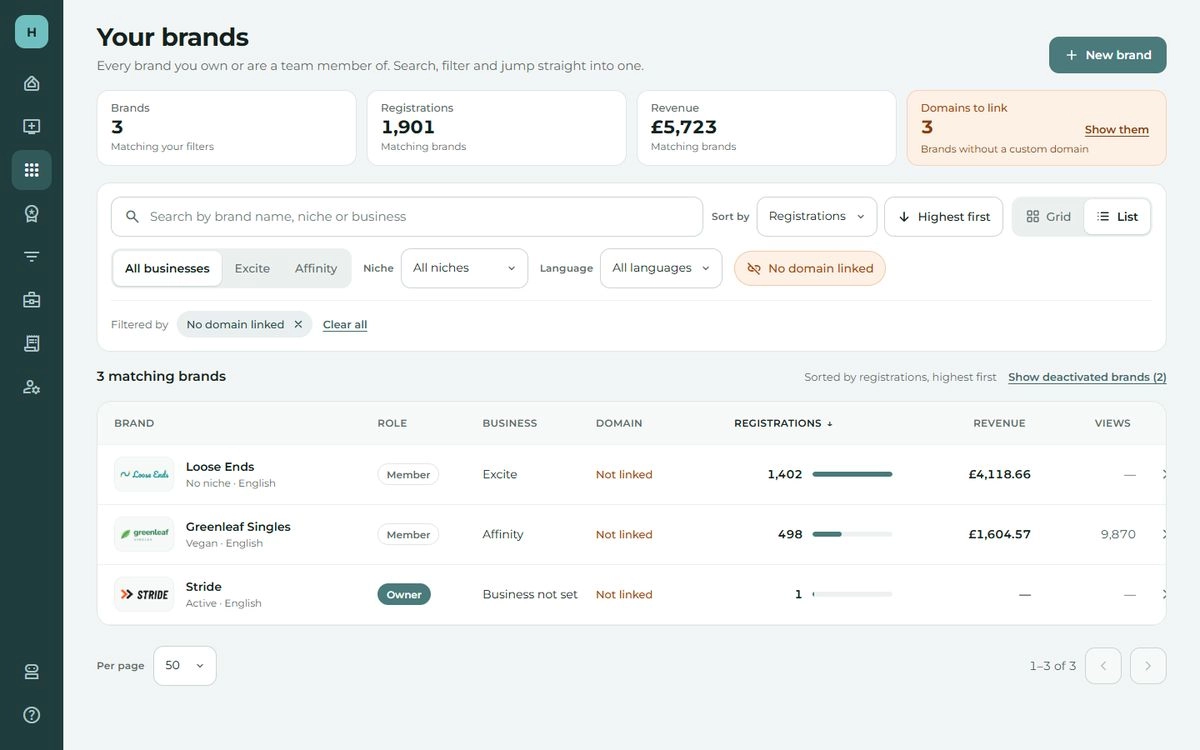
Task: Click the Brands summary card
Action: 227,128
